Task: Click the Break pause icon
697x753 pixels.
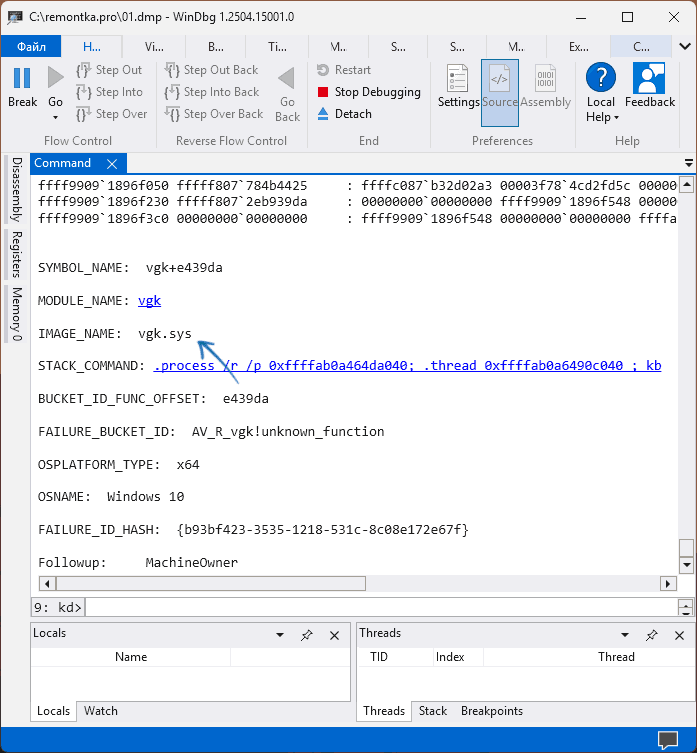Action: point(22,78)
